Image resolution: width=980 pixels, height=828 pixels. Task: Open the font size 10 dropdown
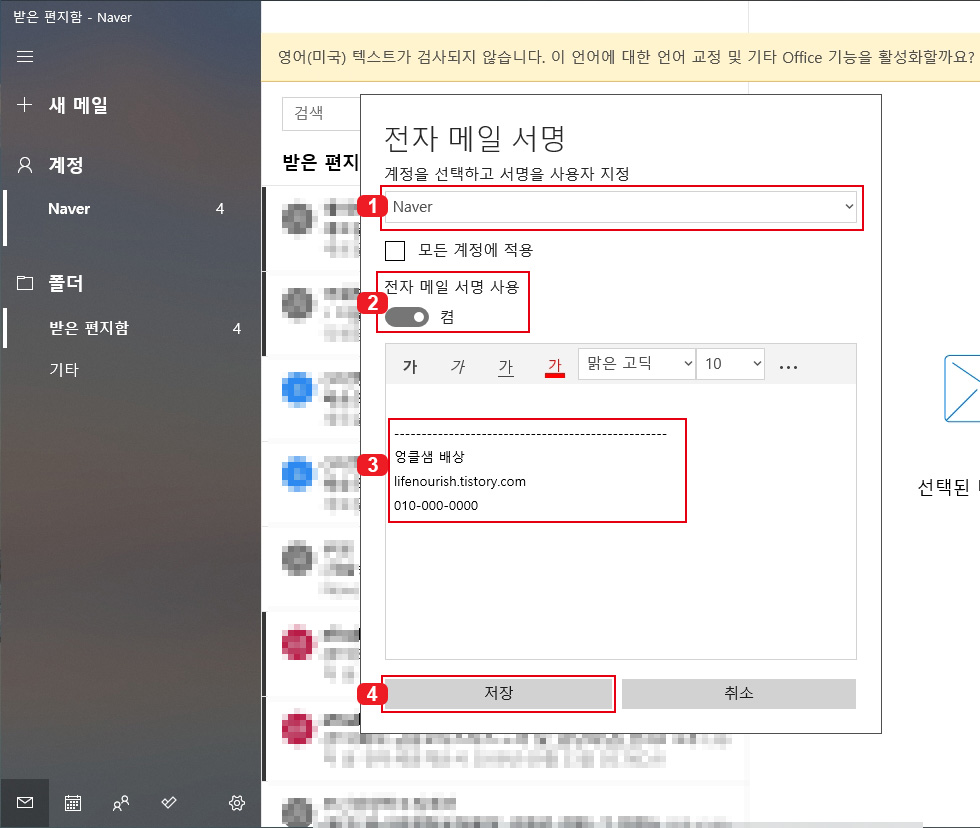(731, 364)
